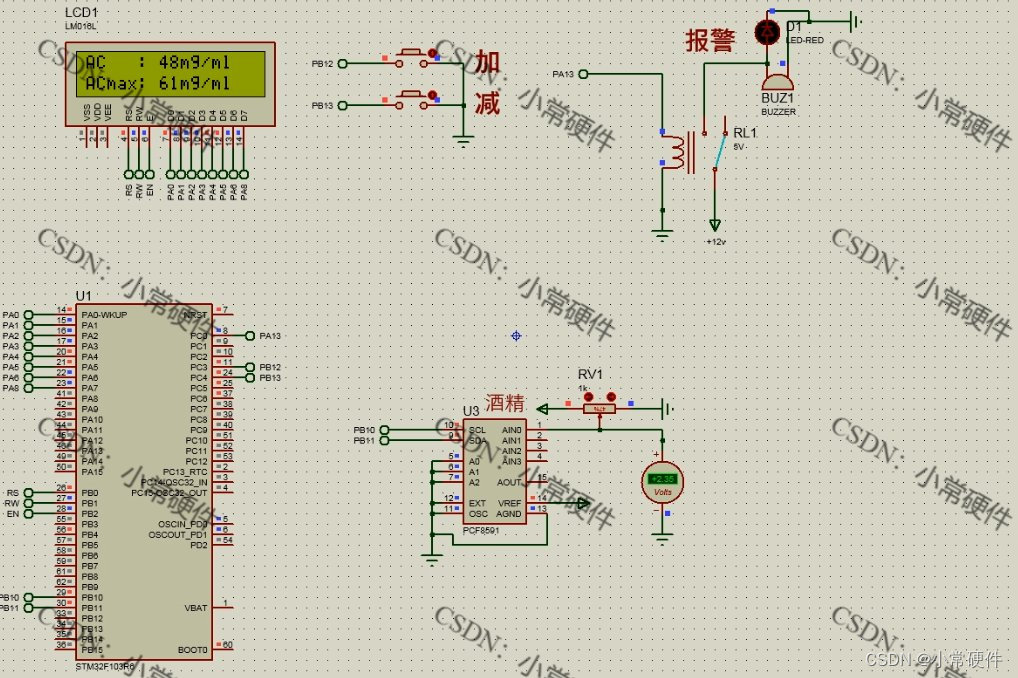This screenshot has width=1018, height=678.
Task: Select the PA13 terminal on U1's PC0 pin
Action: coord(250,336)
